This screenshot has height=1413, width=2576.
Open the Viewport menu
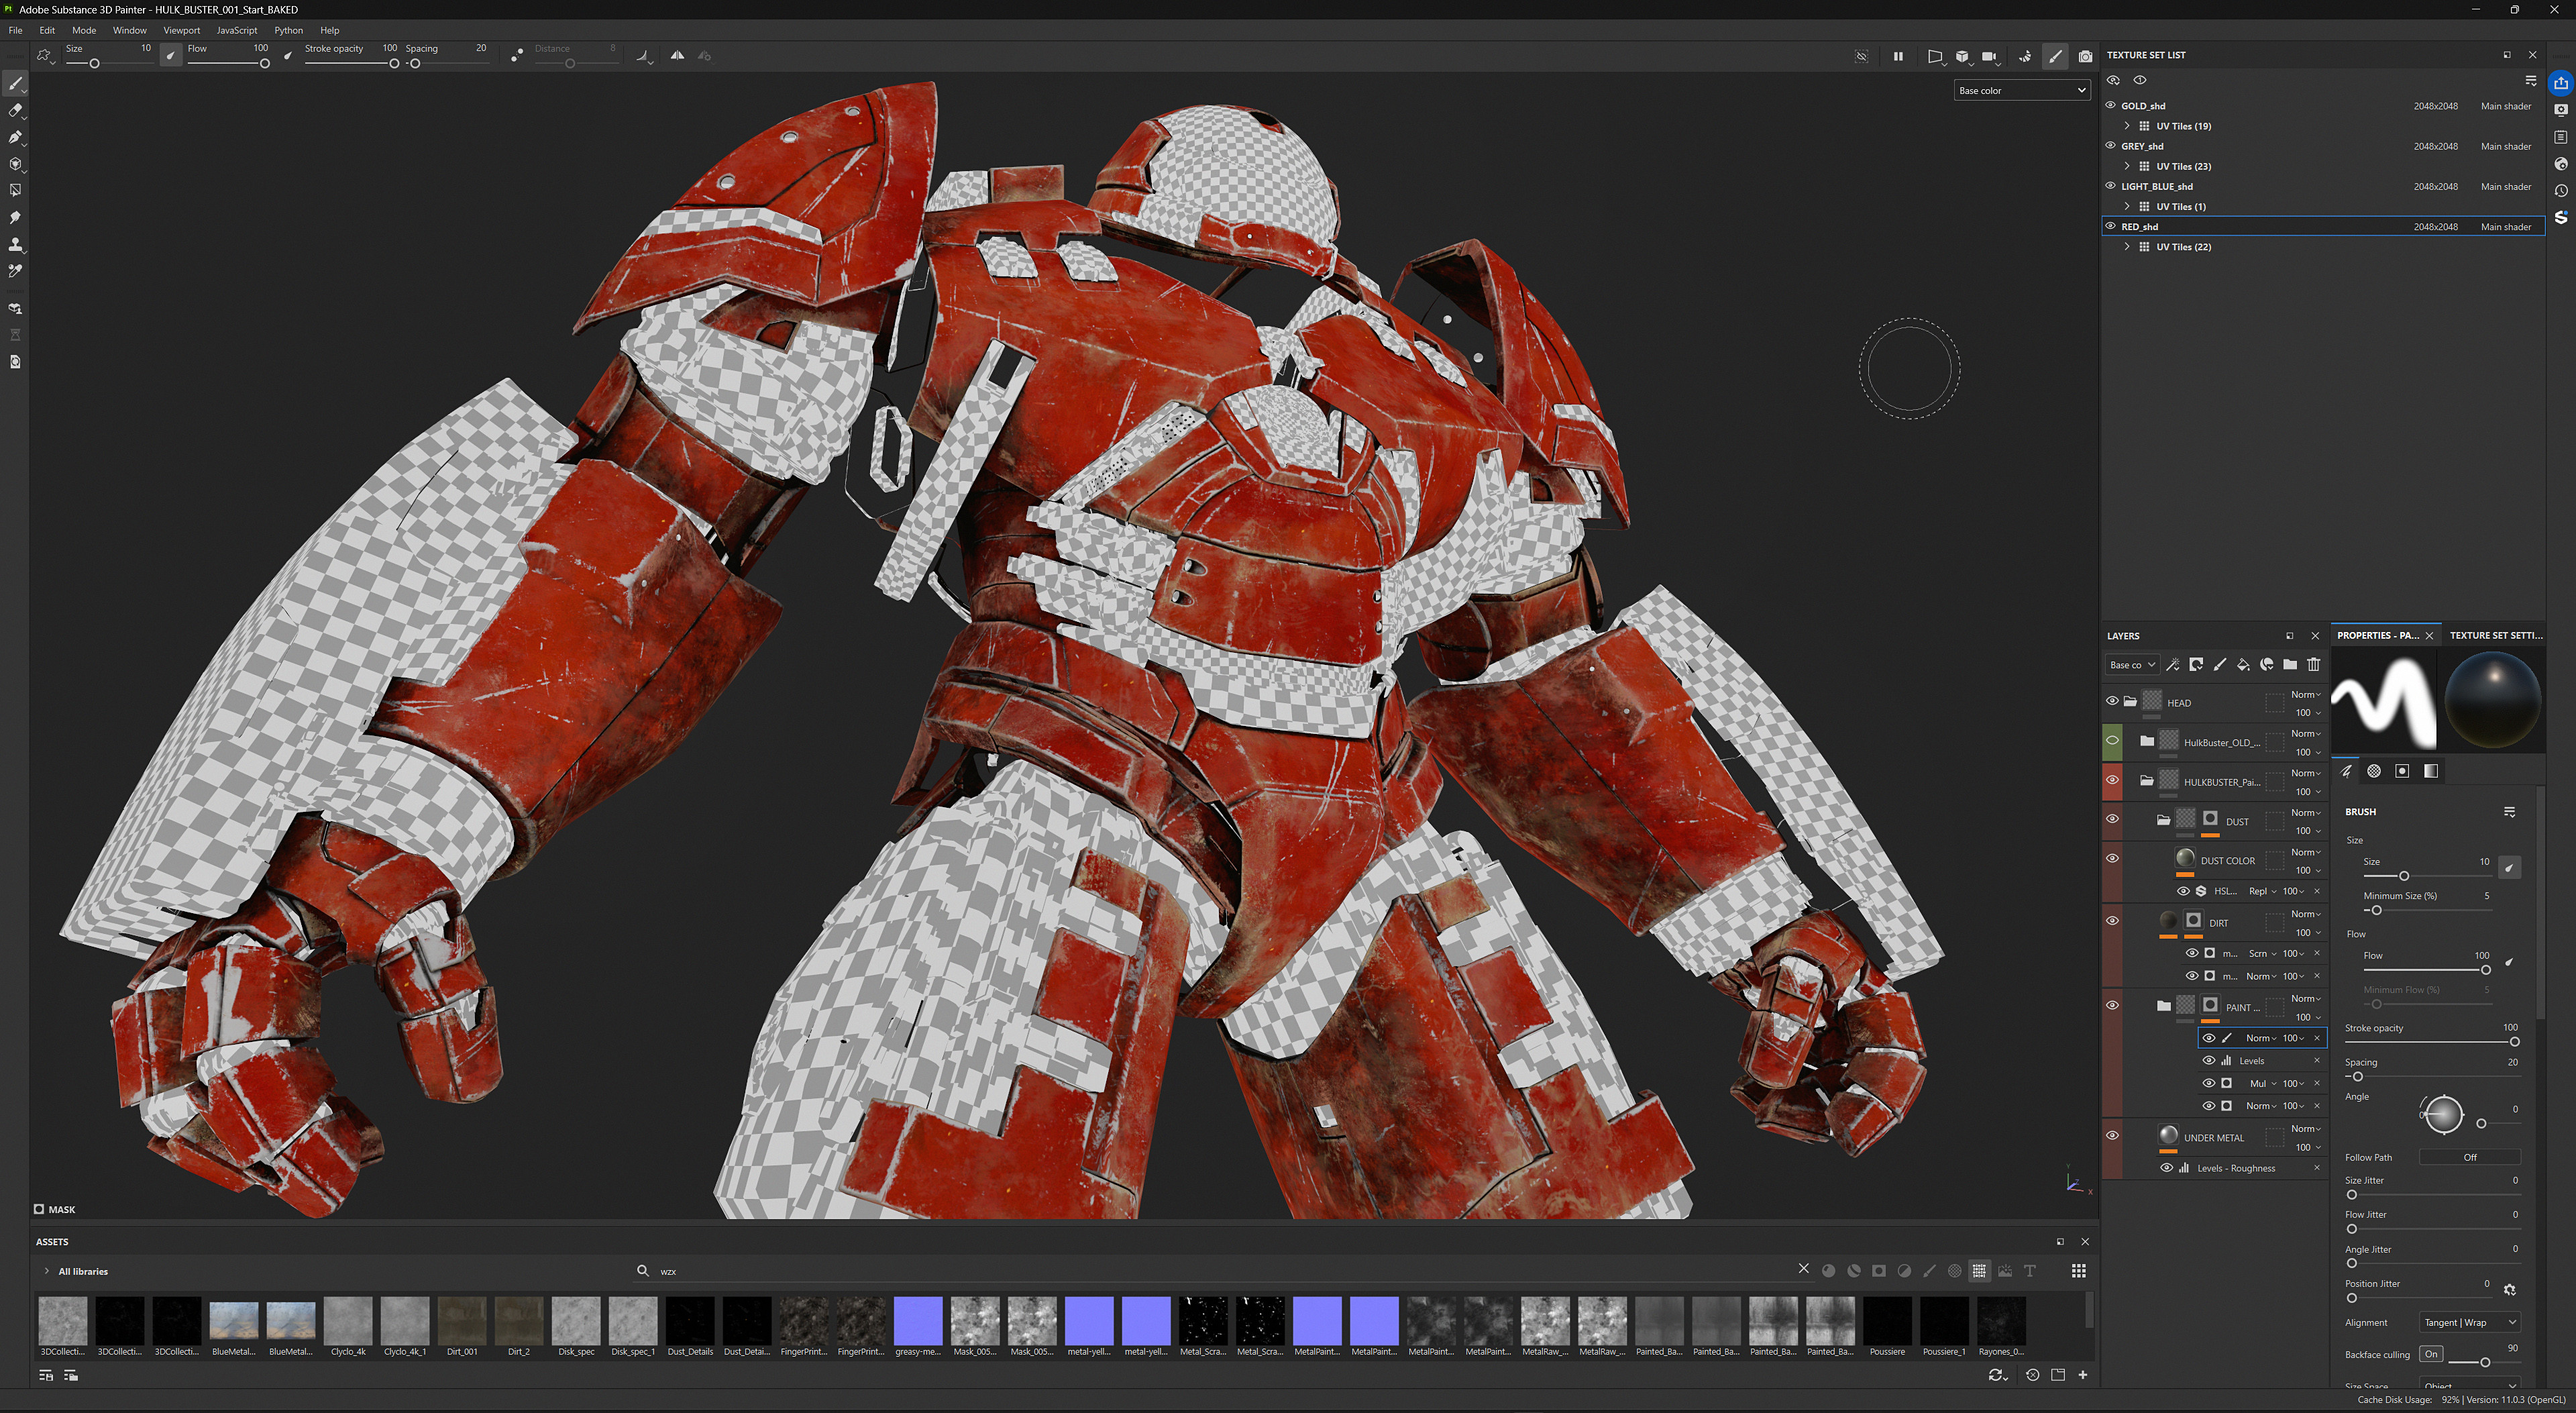[181, 30]
